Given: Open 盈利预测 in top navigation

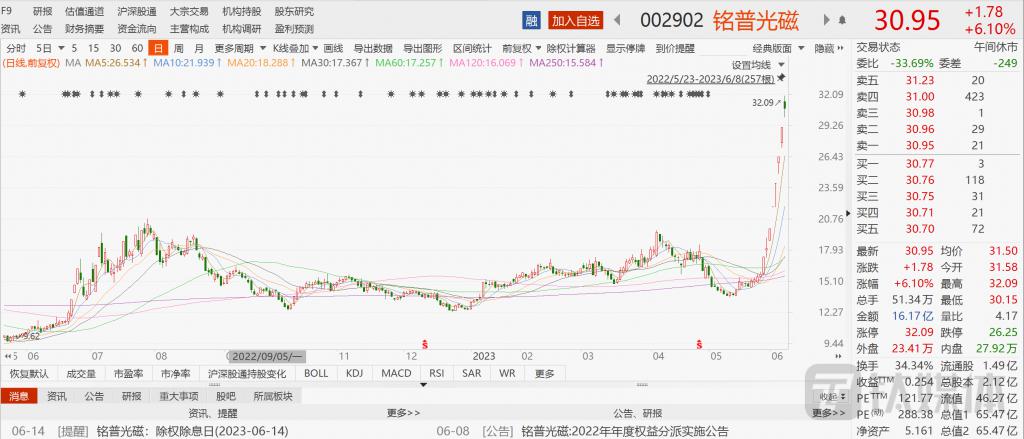Looking at the screenshot, I should (294, 29).
